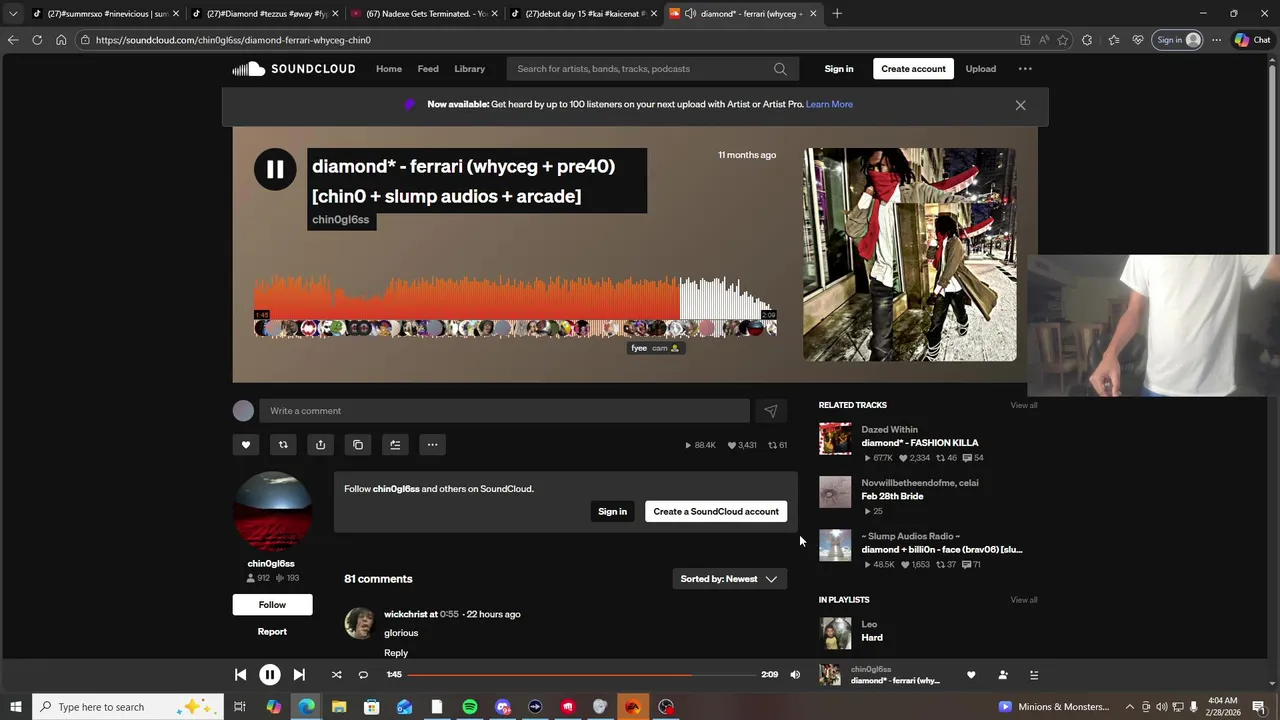Image resolution: width=1280 pixels, height=720 pixels.
Task: Open chin0gl6ss artist link under the title
Action: (x=340, y=220)
